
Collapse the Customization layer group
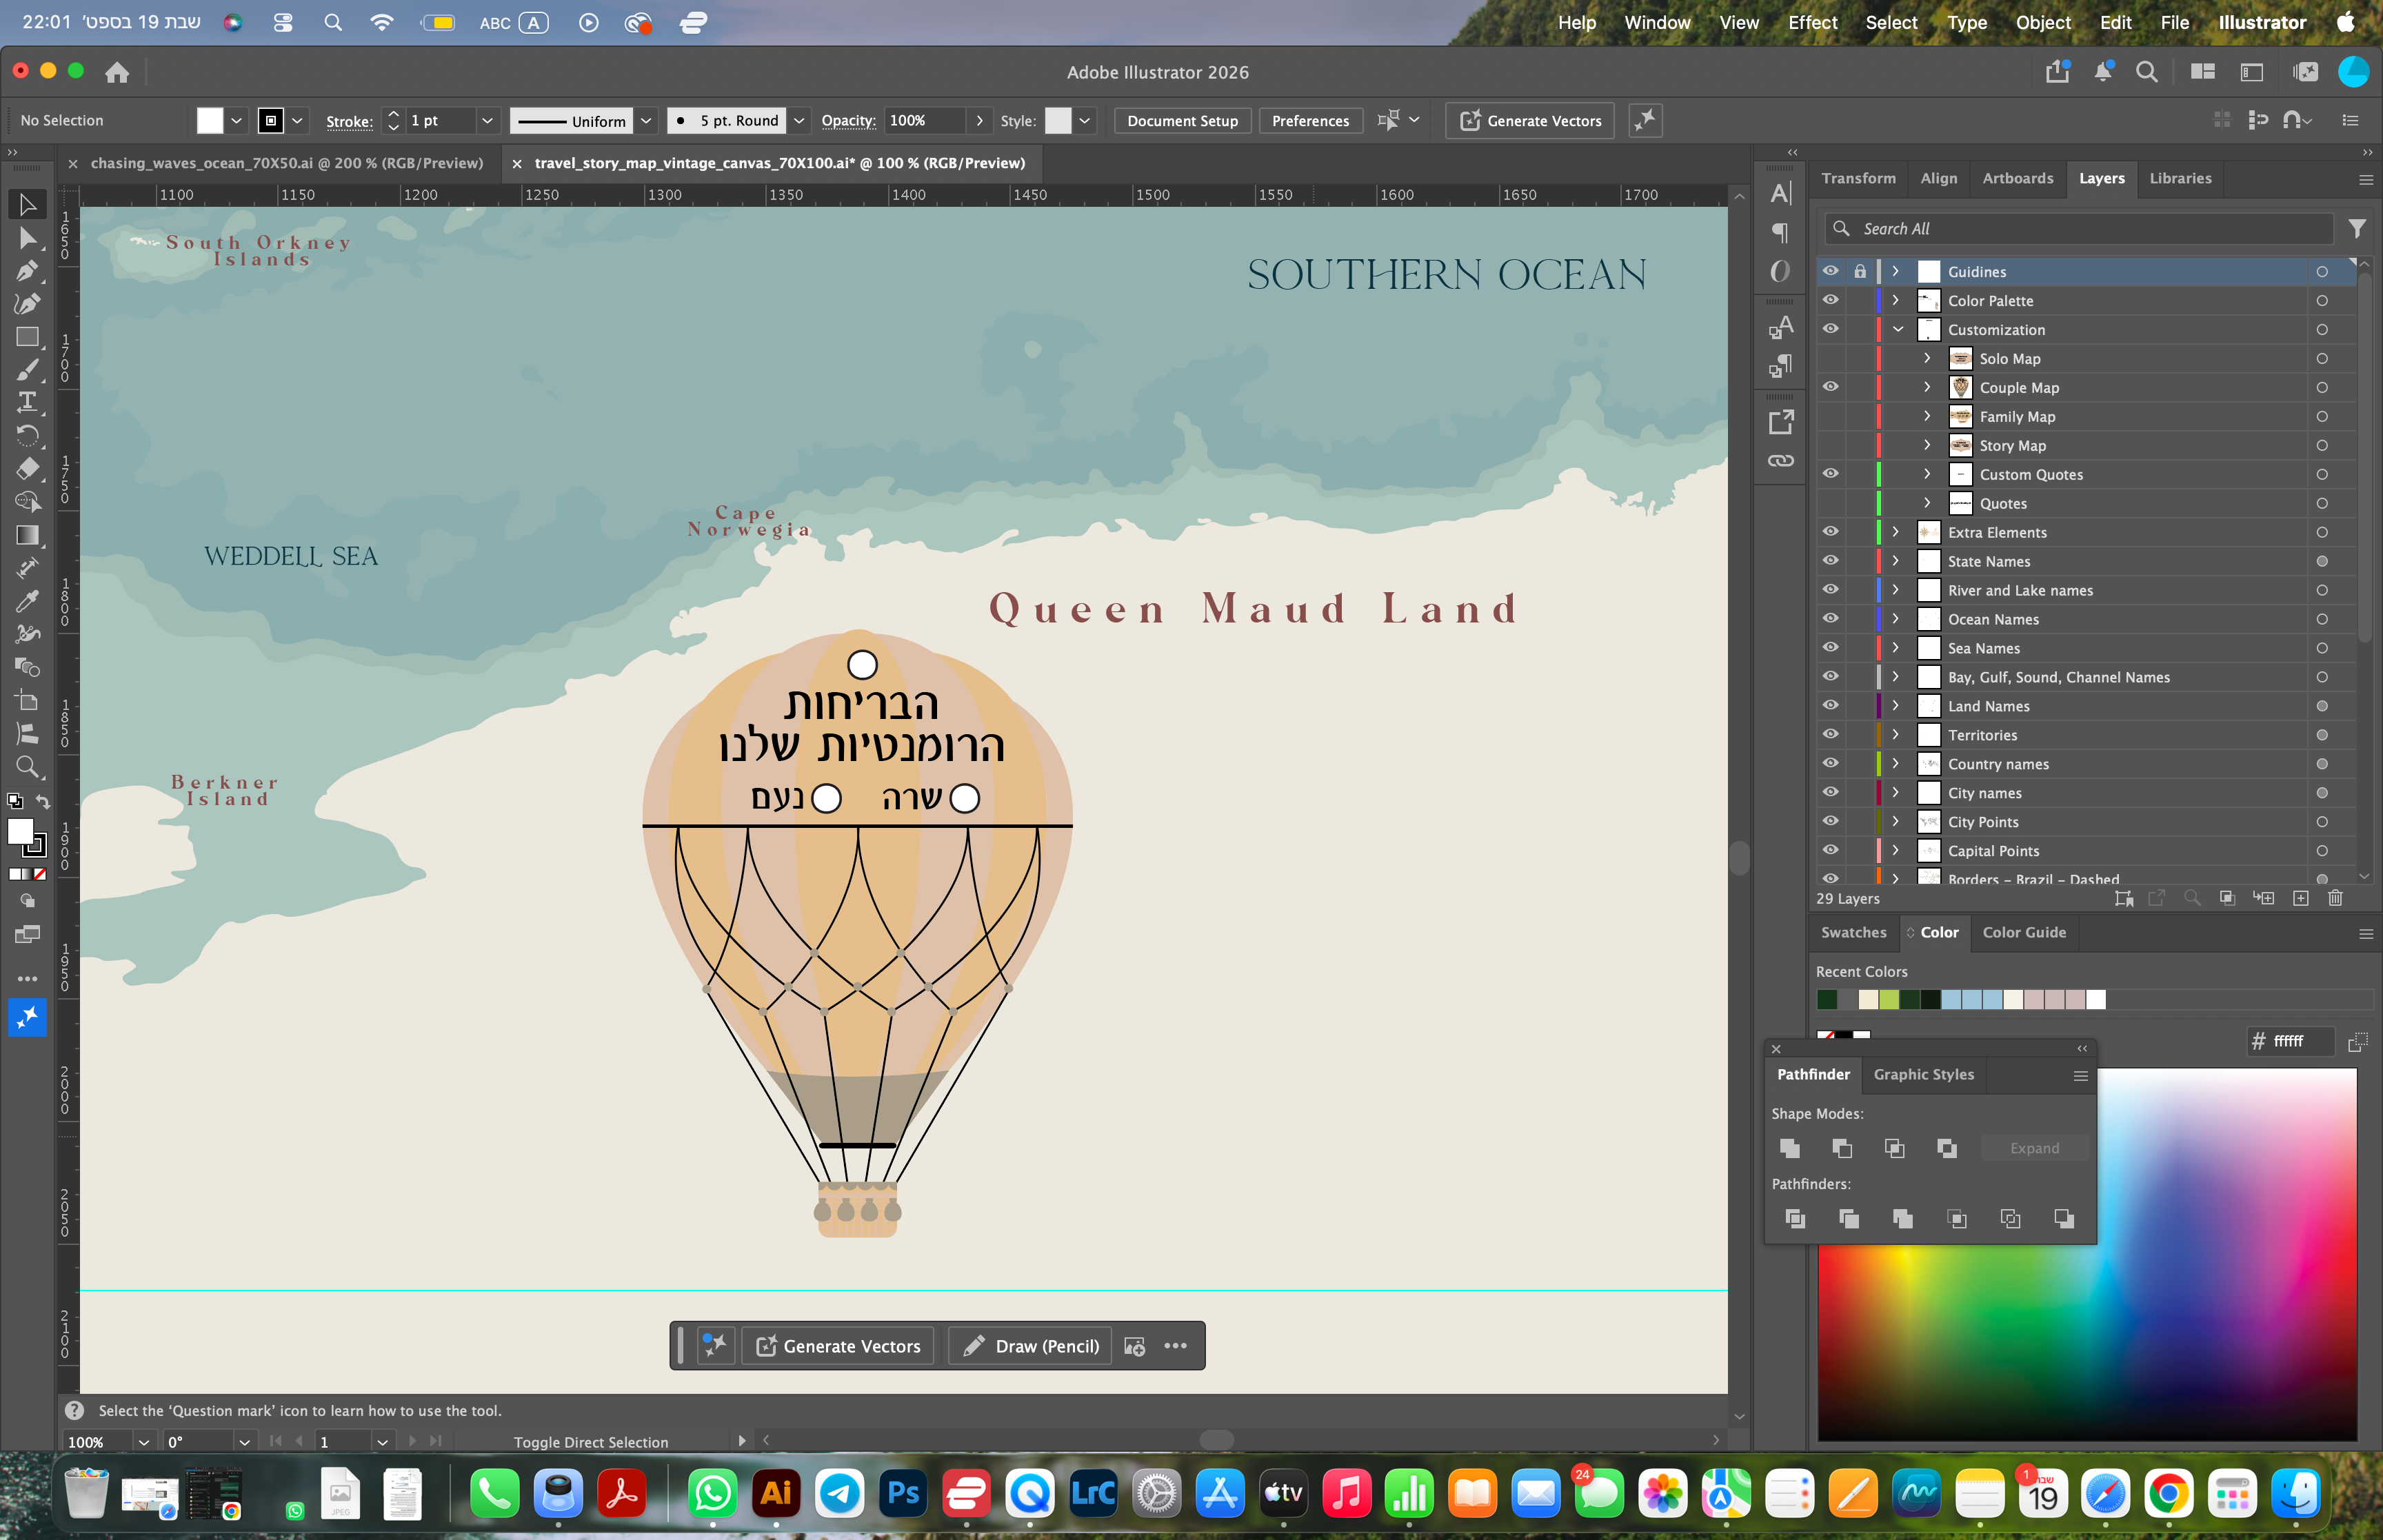click(x=1897, y=329)
